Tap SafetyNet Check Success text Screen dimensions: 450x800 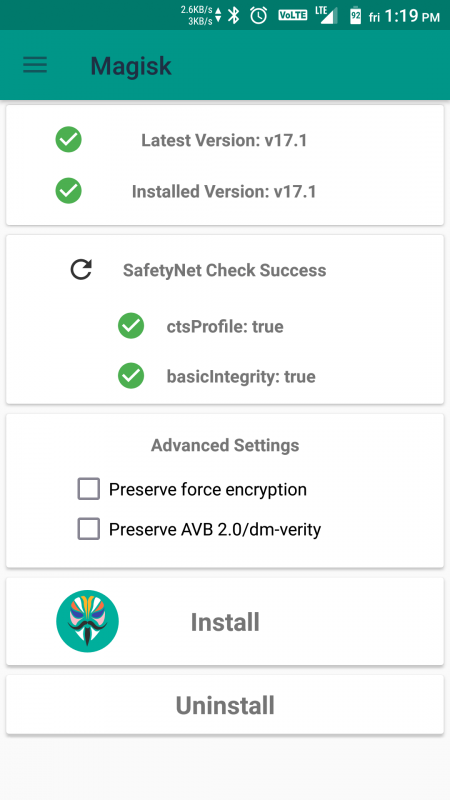224,270
